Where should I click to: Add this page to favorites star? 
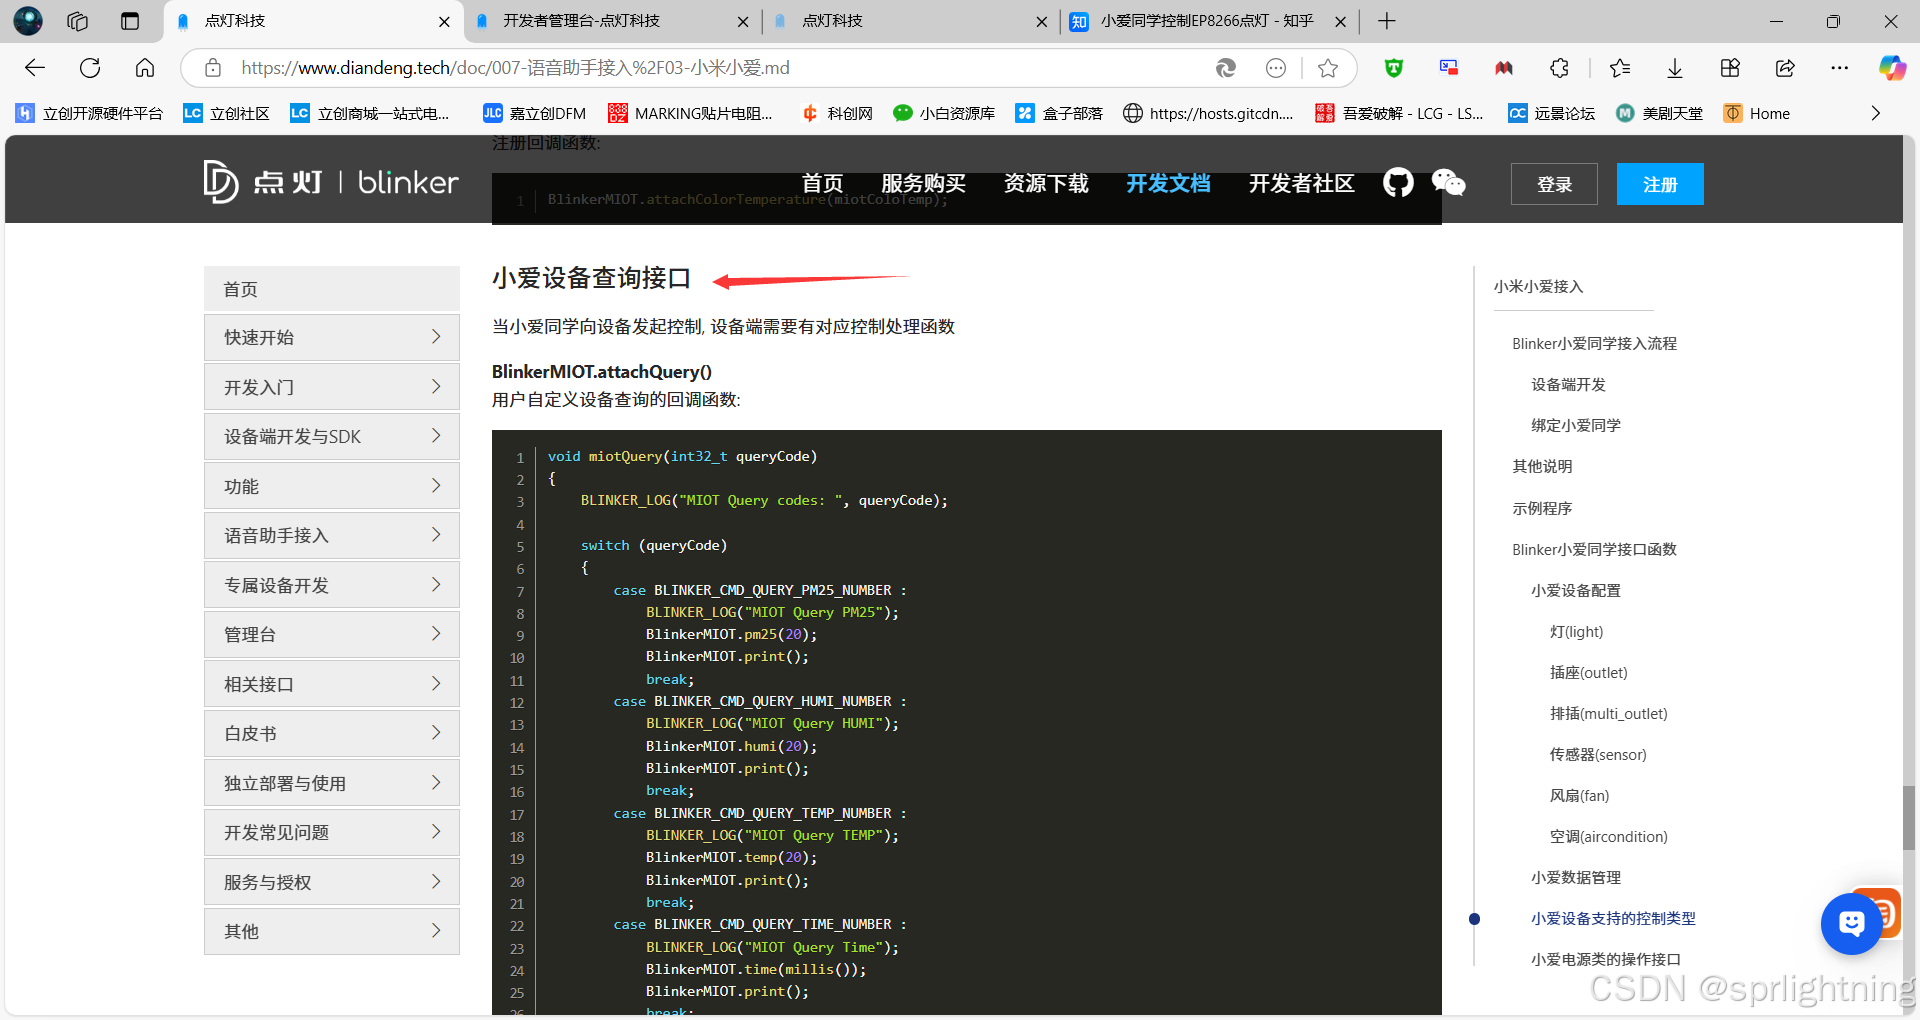tap(1328, 68)
